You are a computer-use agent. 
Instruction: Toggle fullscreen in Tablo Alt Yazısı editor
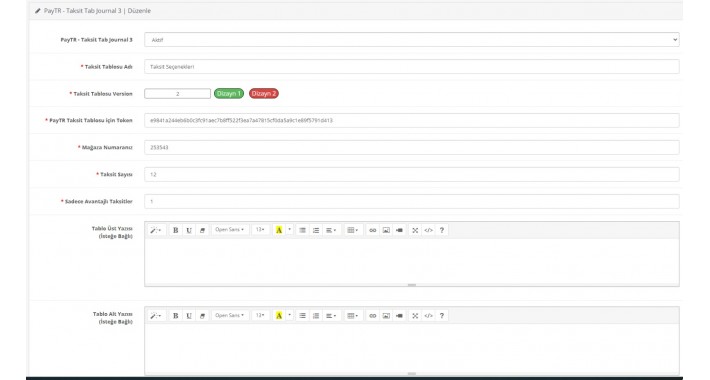415,316
